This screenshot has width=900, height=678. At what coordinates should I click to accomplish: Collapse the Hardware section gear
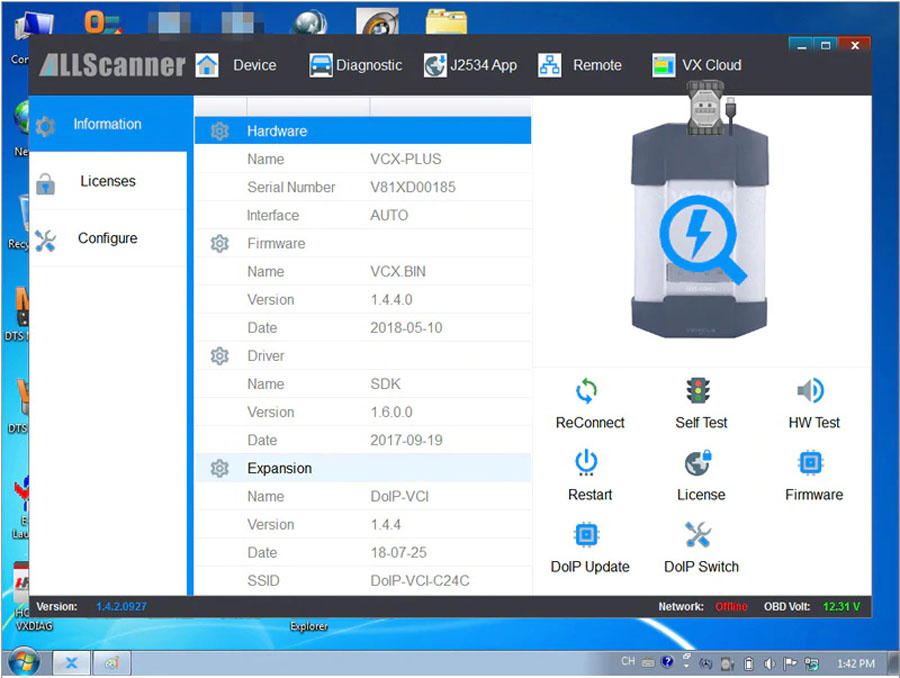[x=219, y=131]
